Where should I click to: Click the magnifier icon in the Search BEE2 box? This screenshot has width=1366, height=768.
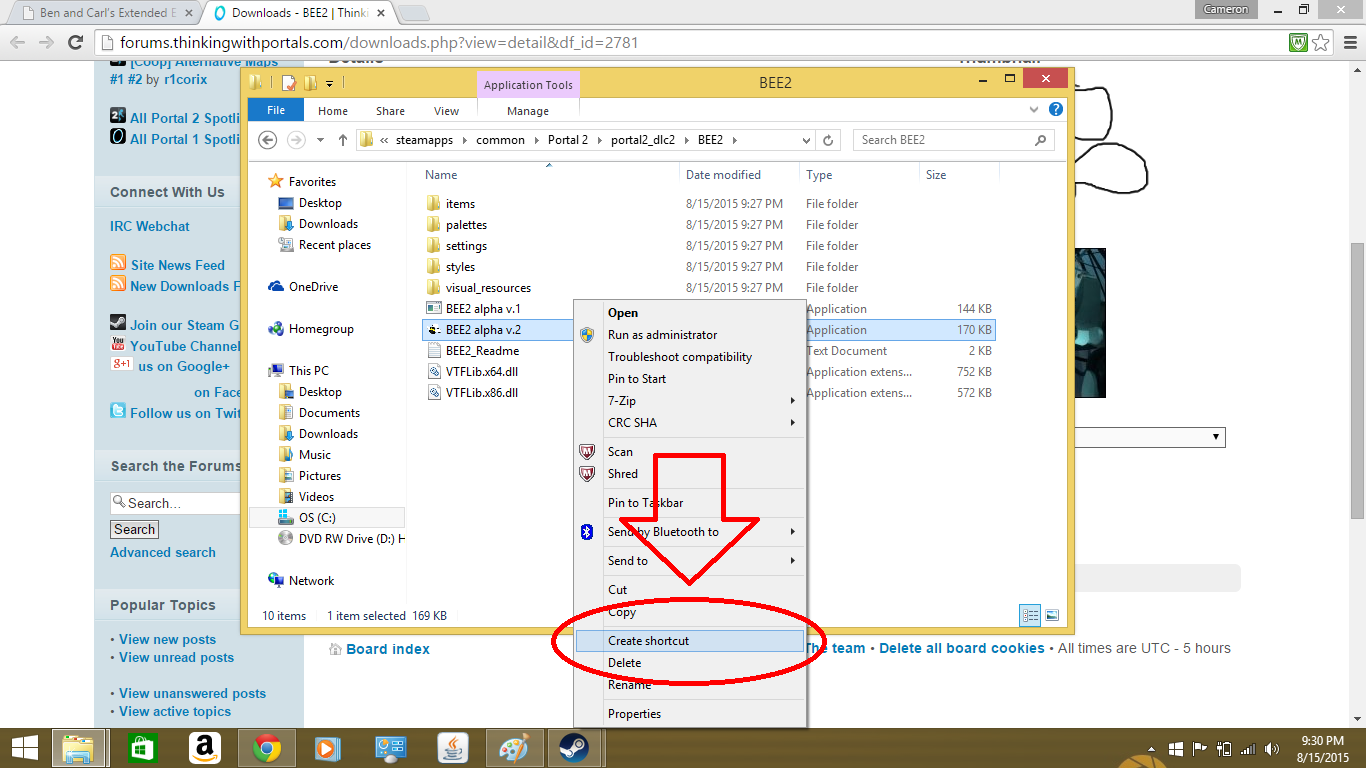click(x=1041, y=140)
